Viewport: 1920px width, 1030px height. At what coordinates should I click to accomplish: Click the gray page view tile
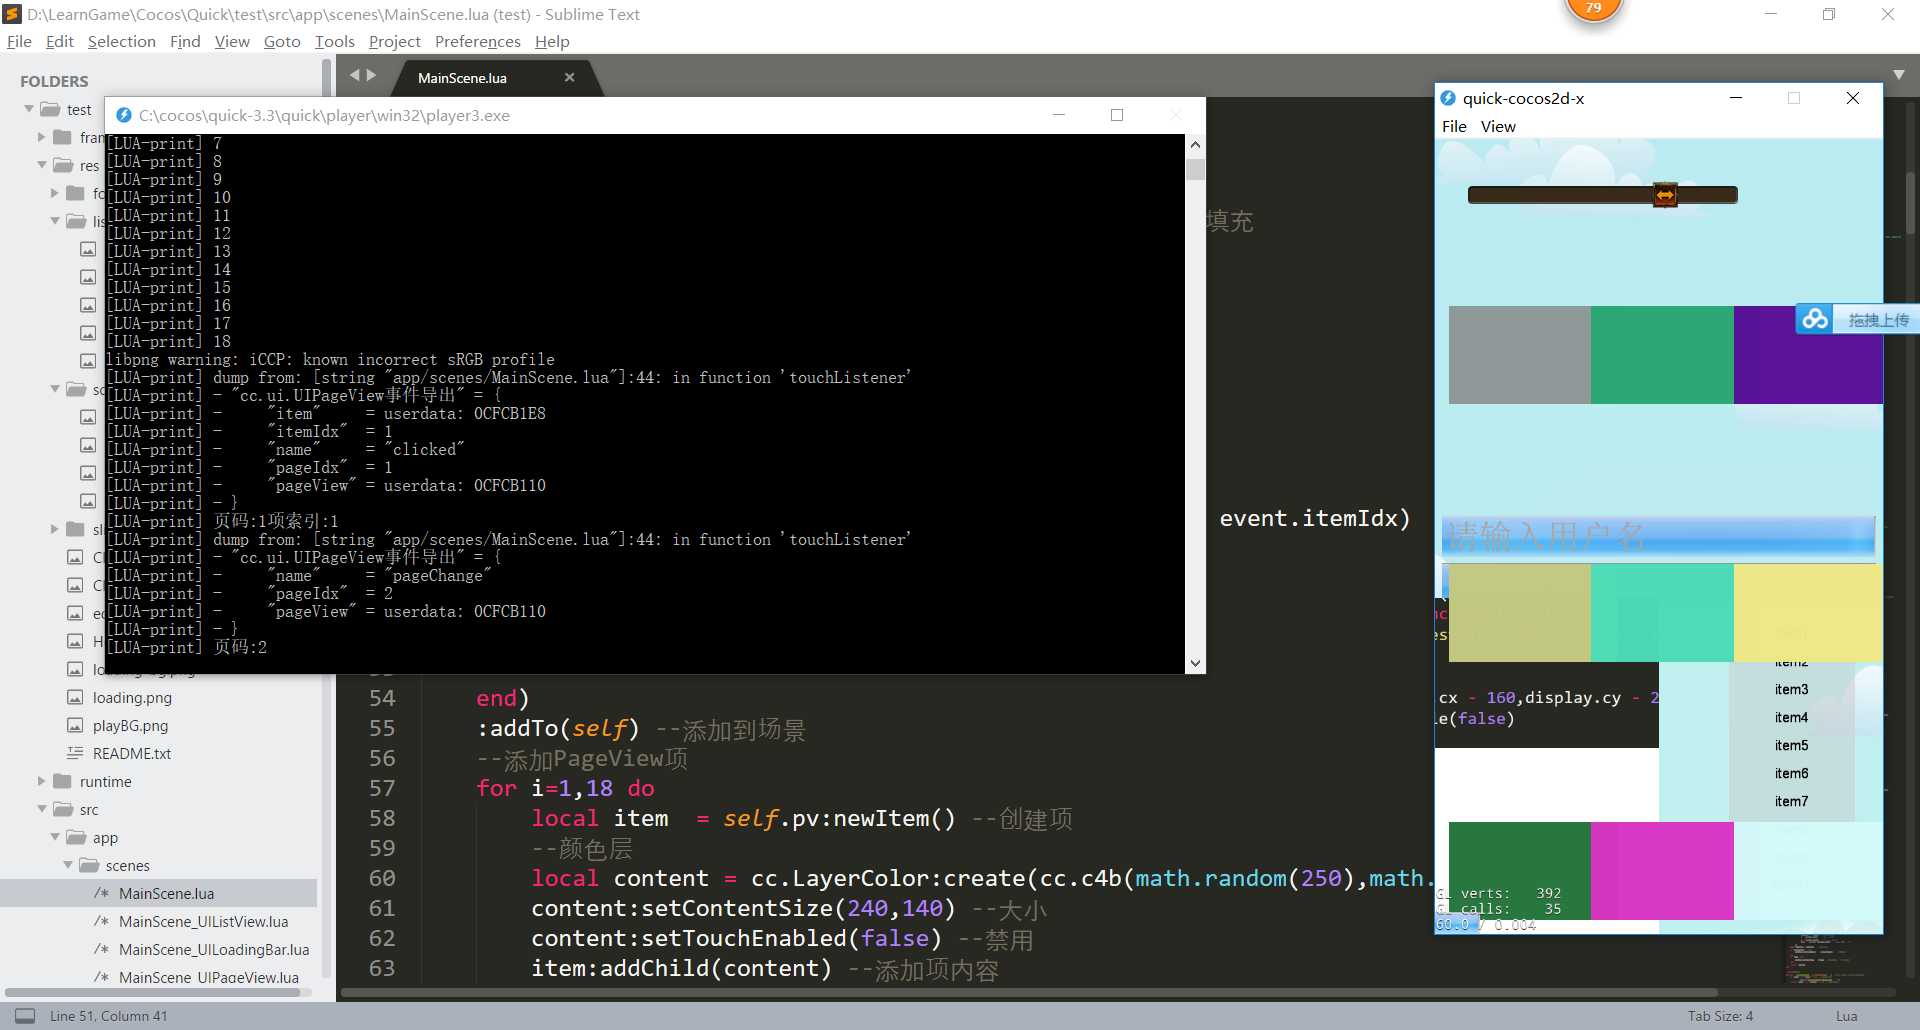tap(1520, 355)
